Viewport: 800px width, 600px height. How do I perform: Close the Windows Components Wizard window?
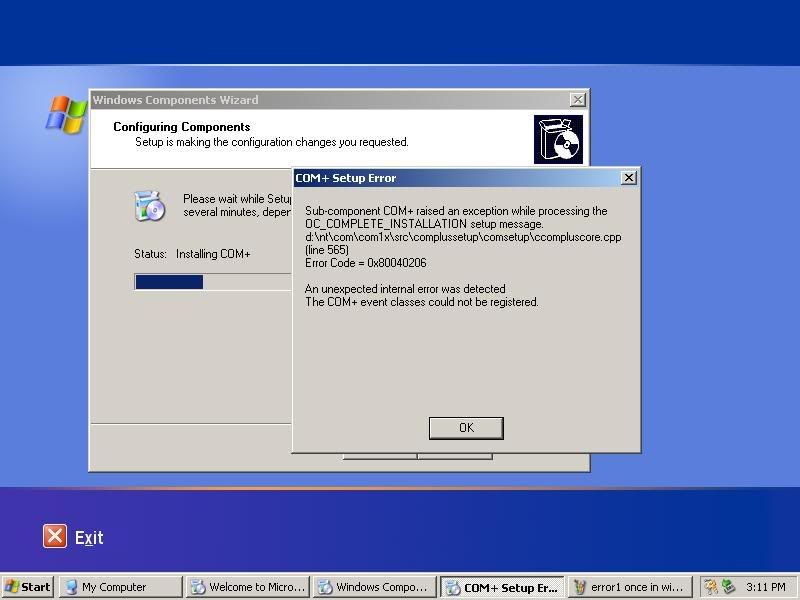pos(577,99)
